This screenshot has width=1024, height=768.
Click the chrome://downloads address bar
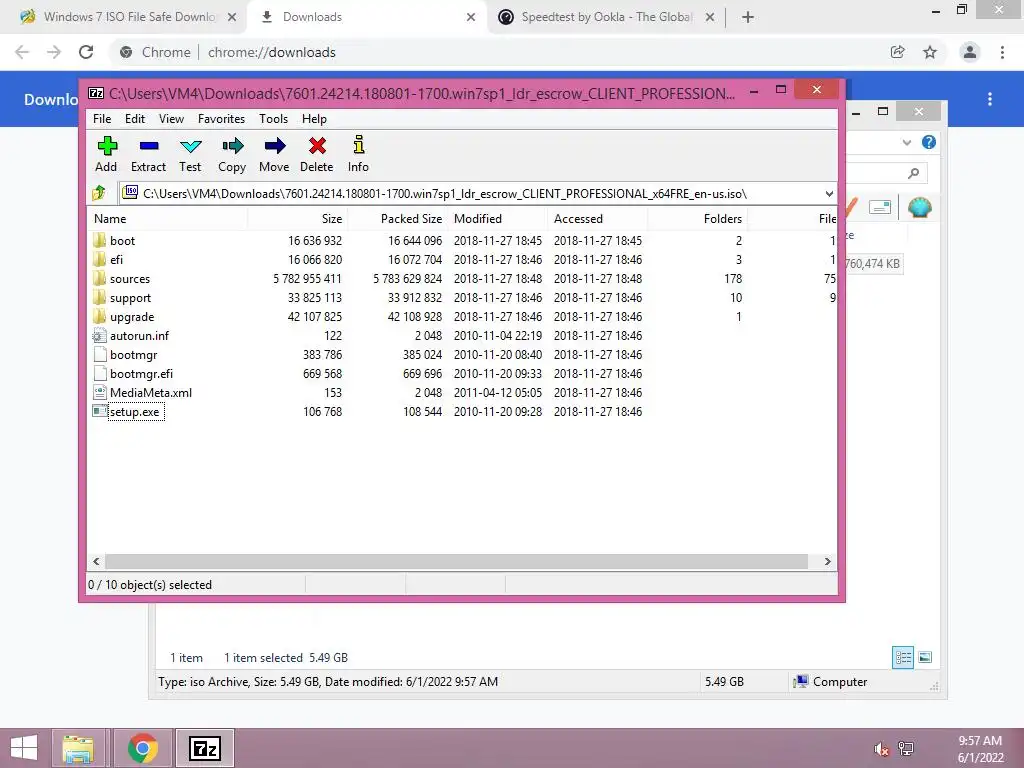pos(496,52)
